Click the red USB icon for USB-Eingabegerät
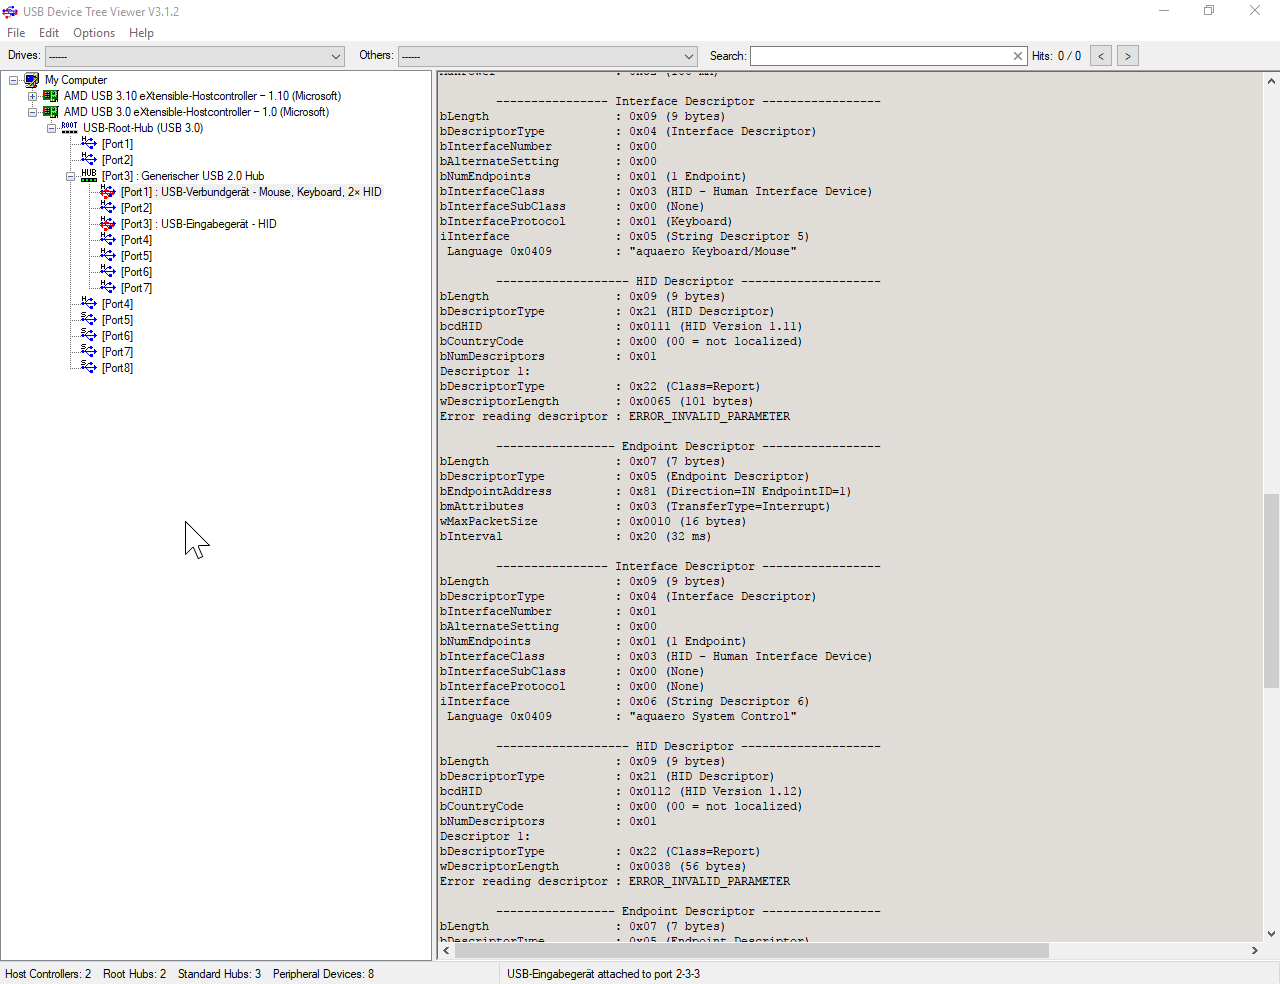Screen dimensions: 1280x984 [108, 224]
